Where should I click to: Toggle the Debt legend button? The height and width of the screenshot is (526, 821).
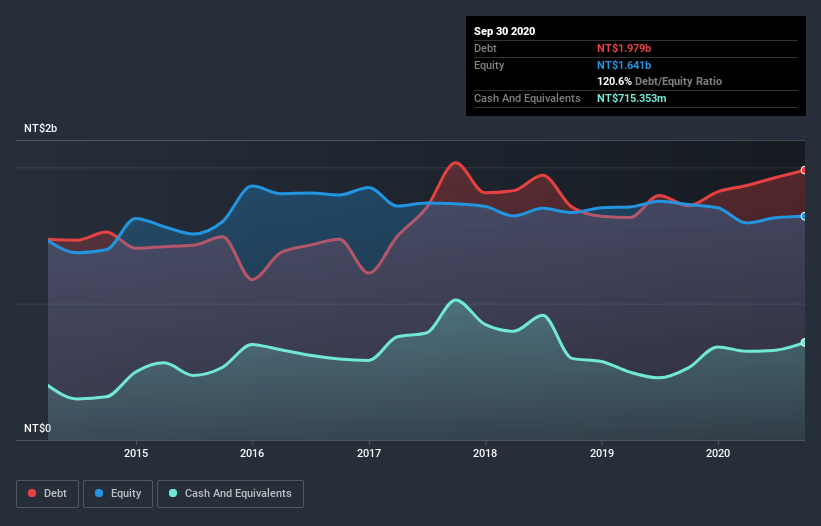point(47,494)
